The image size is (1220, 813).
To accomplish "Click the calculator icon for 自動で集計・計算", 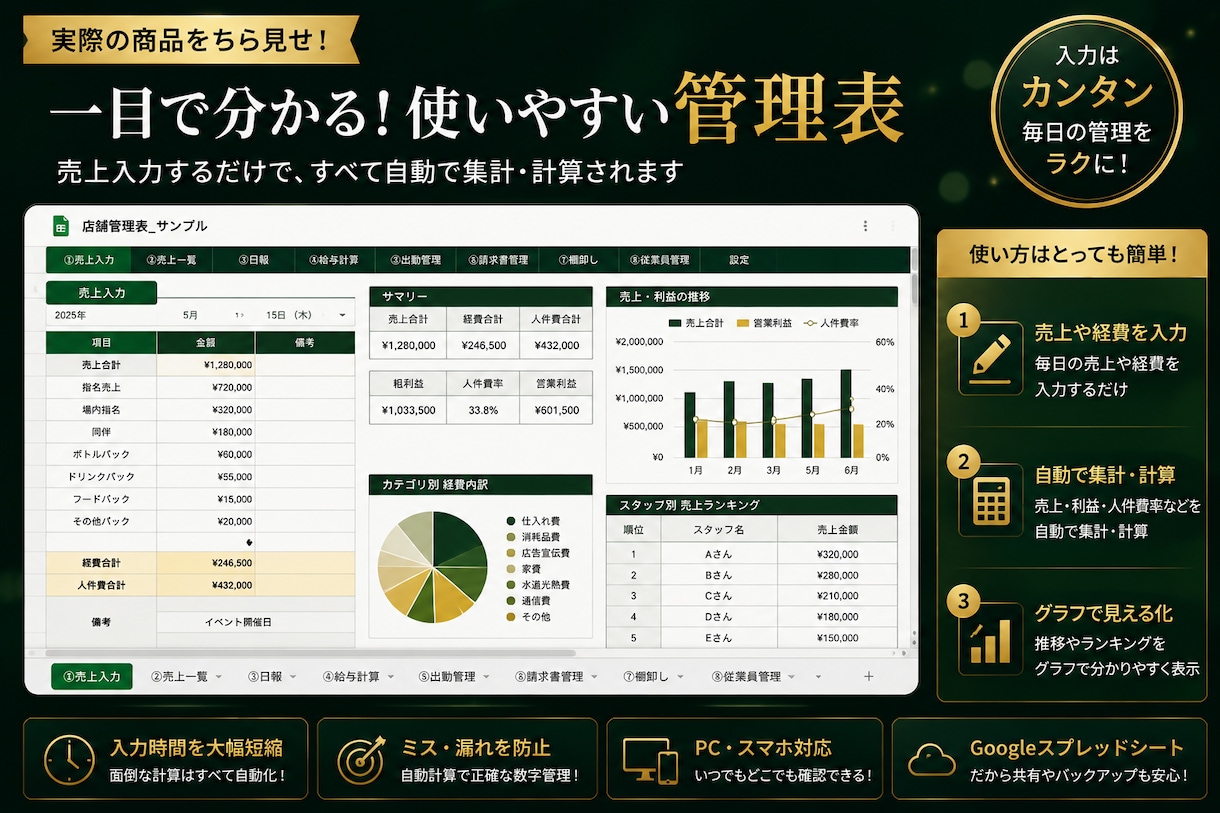I will click(x=990, y=500).
